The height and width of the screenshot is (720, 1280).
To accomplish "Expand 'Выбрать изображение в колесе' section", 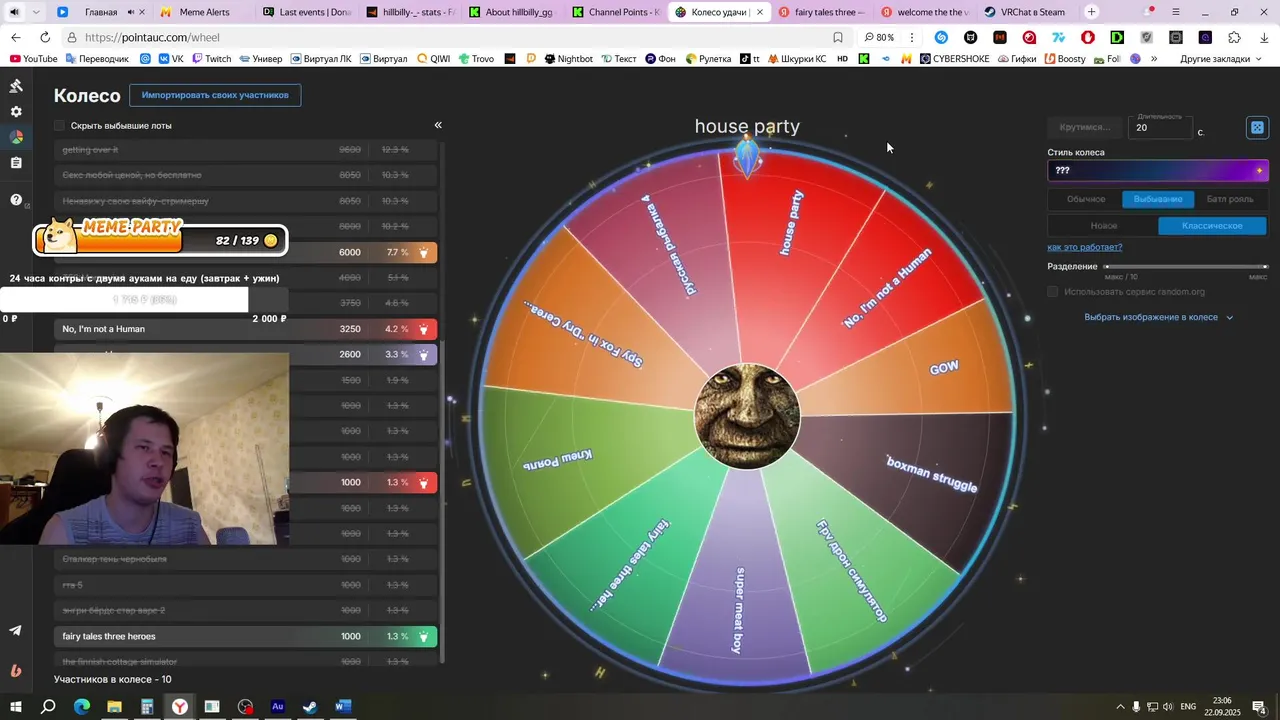I will pos(1159,317).
